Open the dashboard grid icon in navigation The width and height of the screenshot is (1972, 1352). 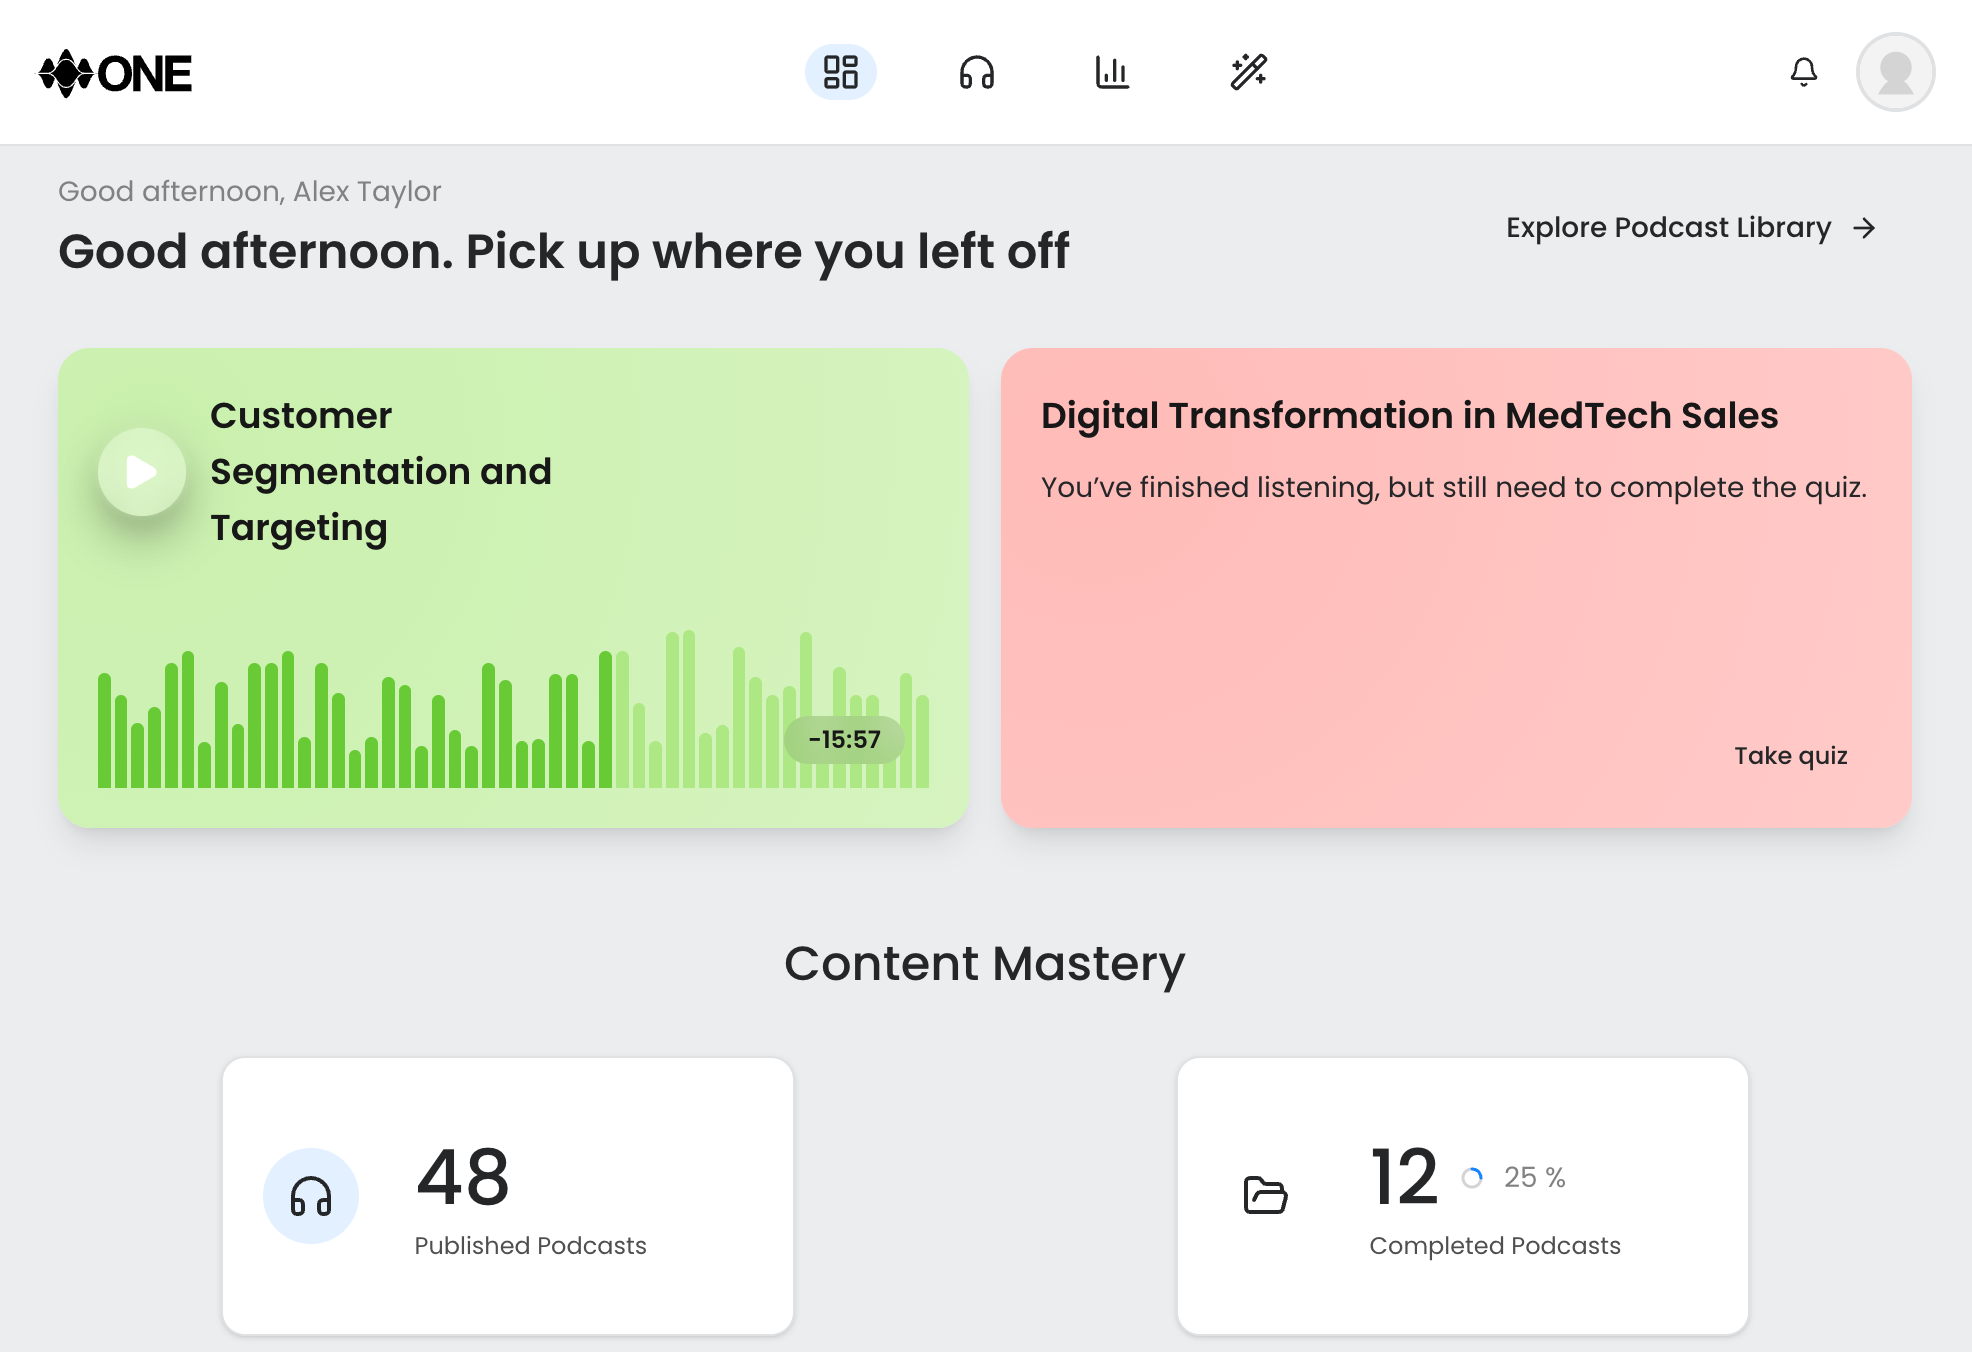841,72
